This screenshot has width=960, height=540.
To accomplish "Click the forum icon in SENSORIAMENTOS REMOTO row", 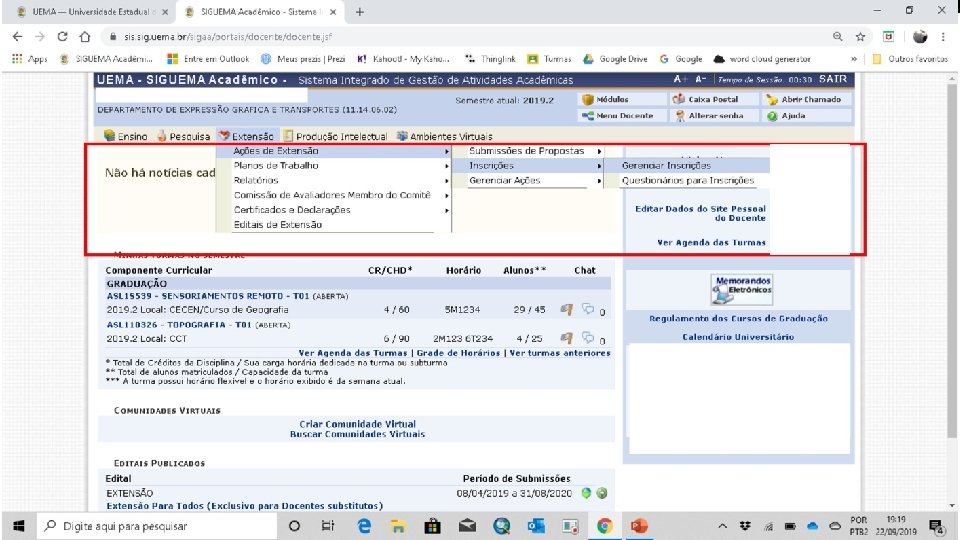I will click(x=566, y=310).
